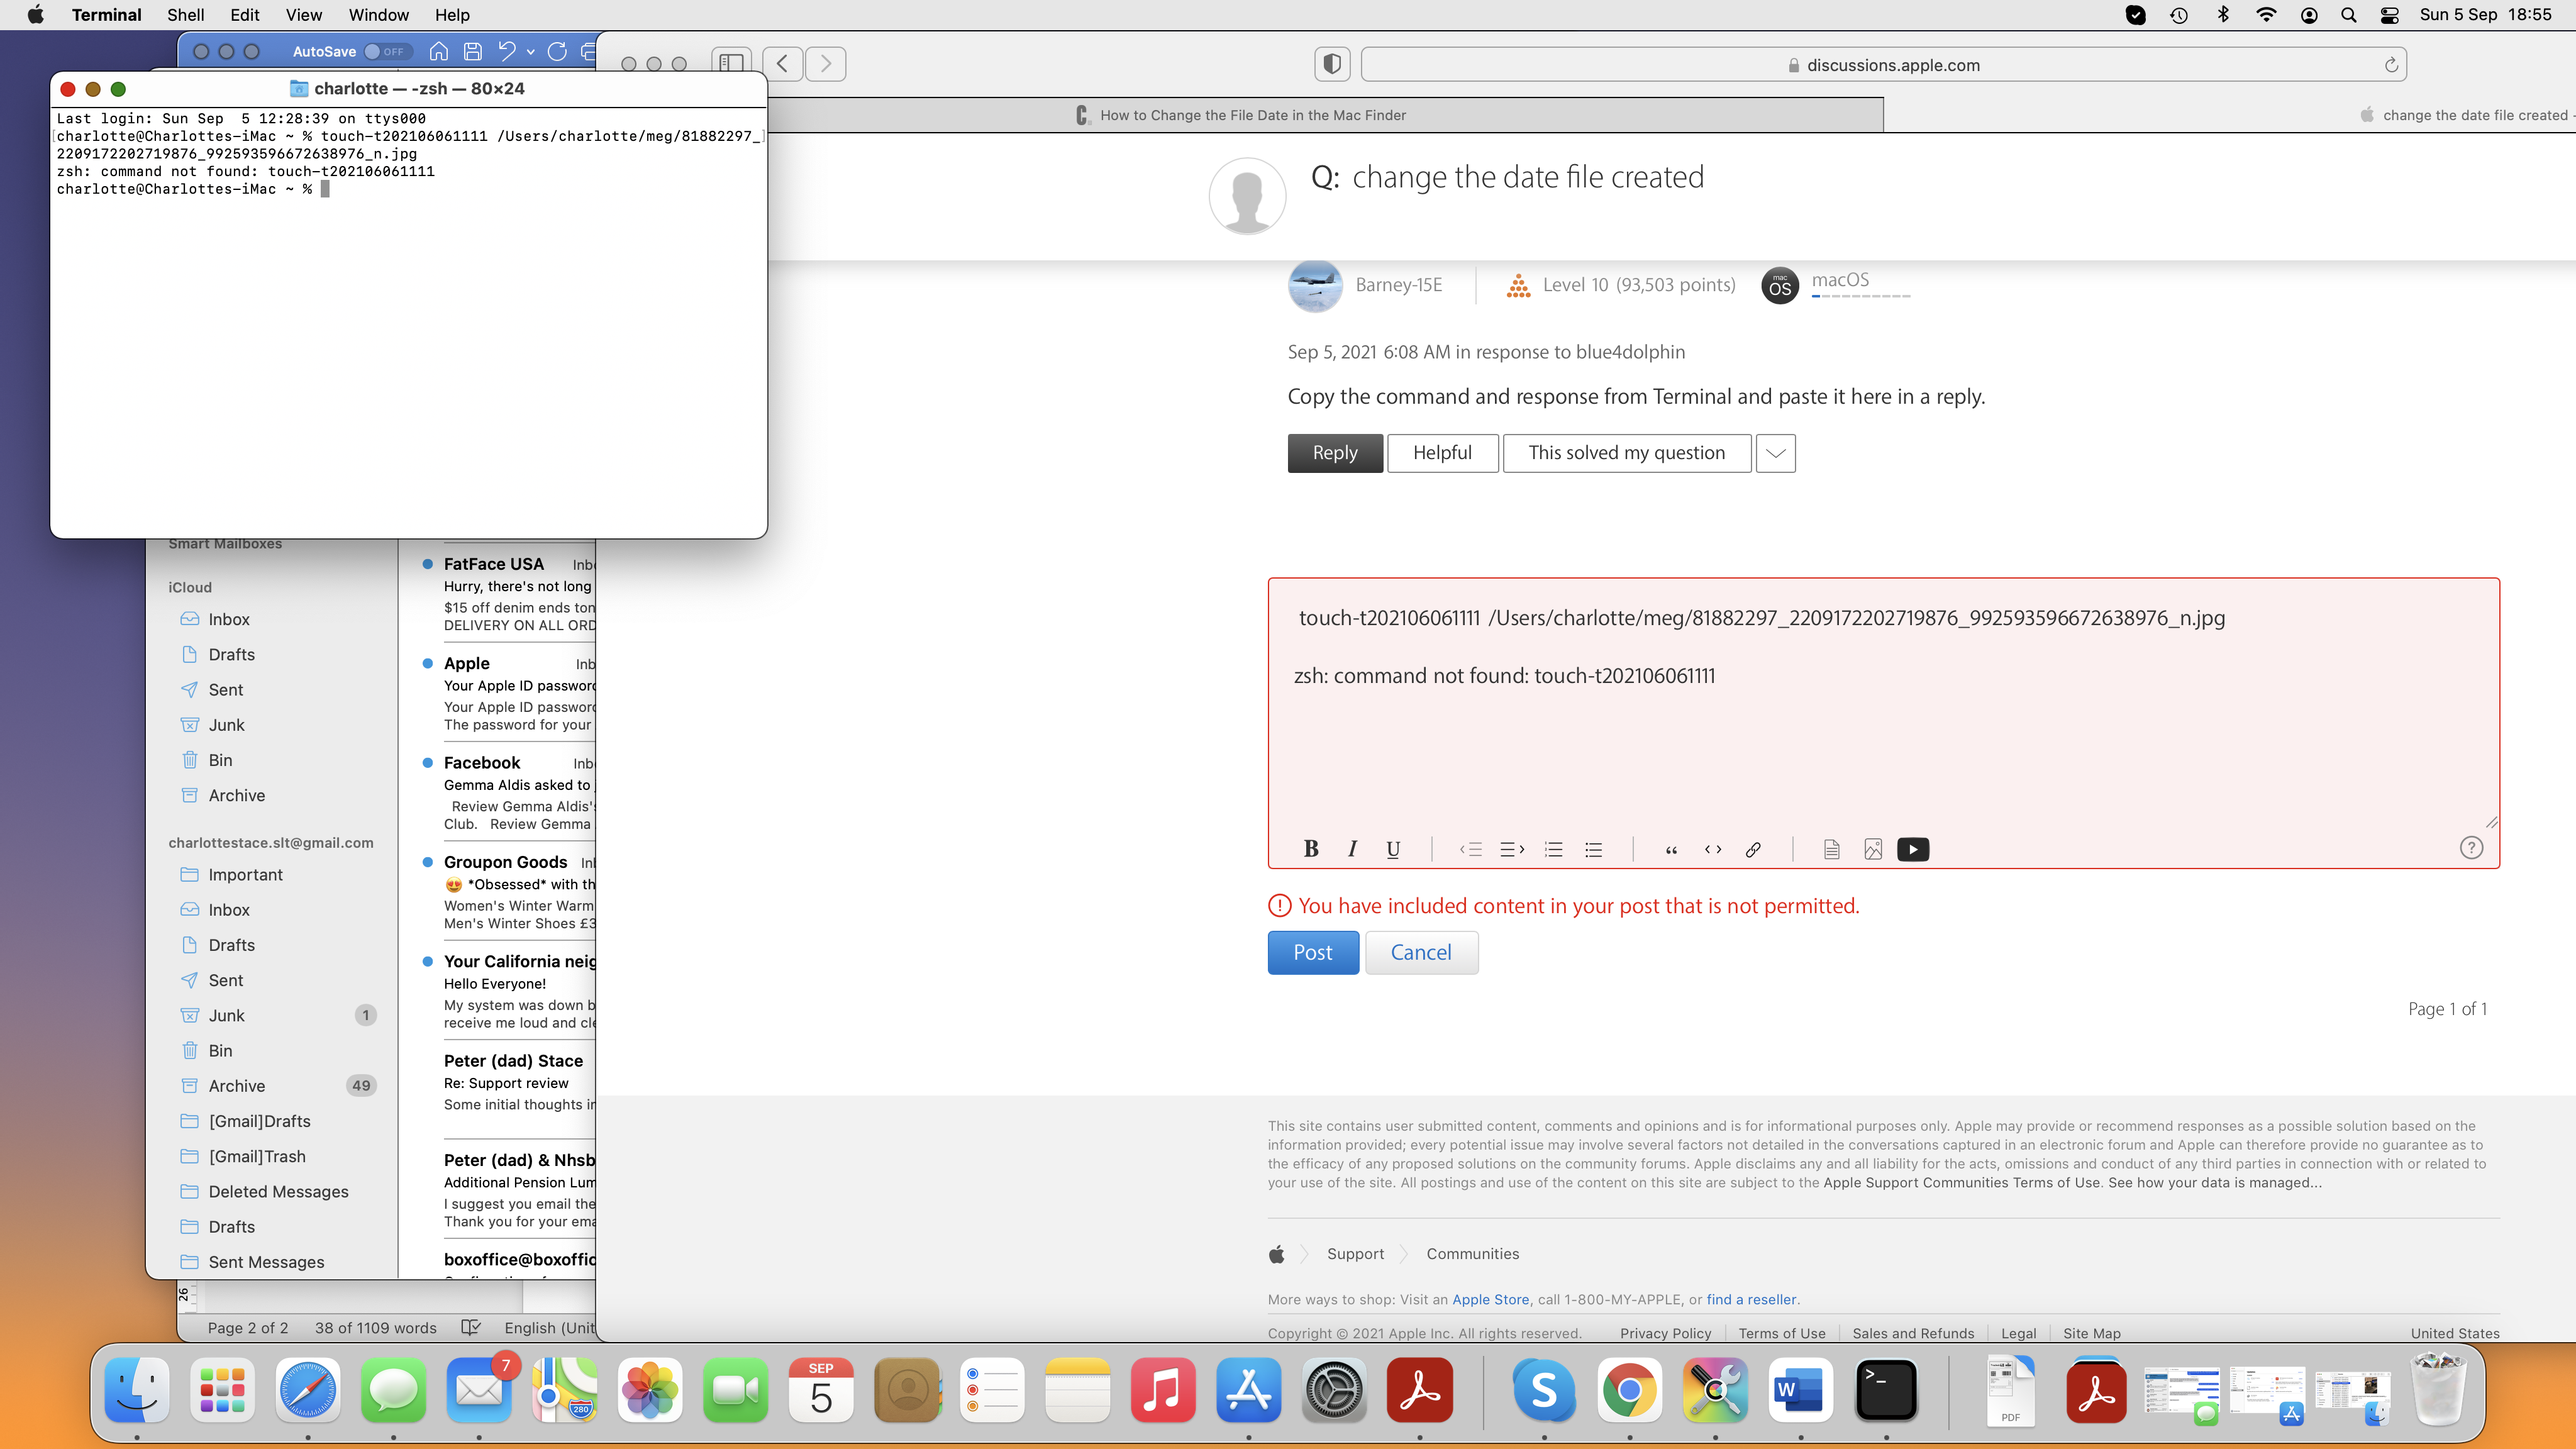Screen dimensions: 2576x1449
Task: Switch to How to Change the File Date tab
Action: [1252, 115]
